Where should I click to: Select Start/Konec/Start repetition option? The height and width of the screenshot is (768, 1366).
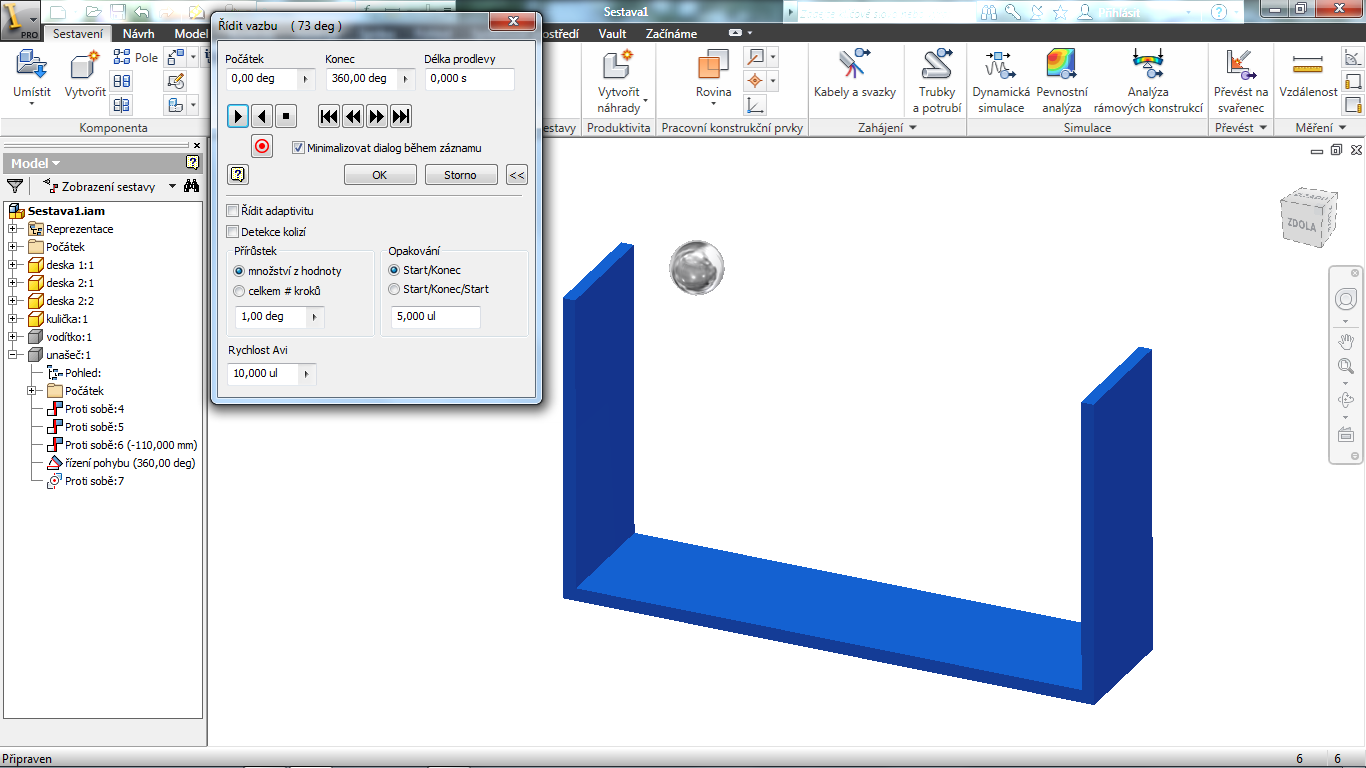click(394, 289)
